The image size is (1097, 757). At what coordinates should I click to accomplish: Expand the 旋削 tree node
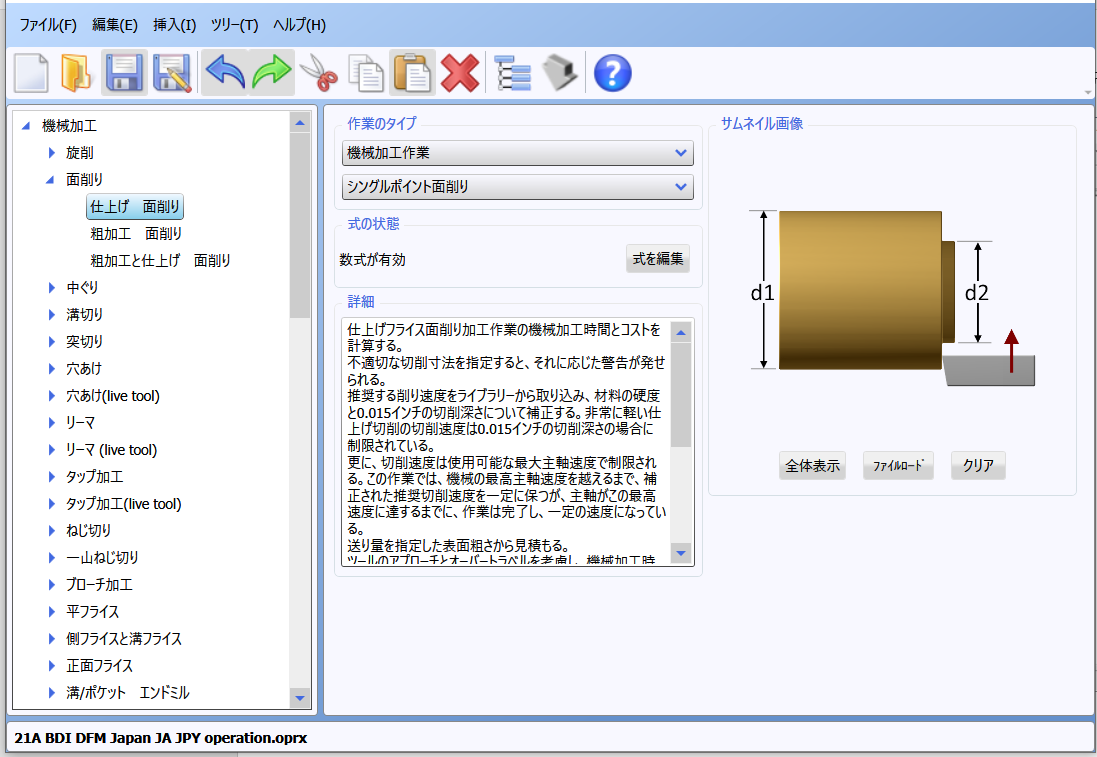[51, 153]
